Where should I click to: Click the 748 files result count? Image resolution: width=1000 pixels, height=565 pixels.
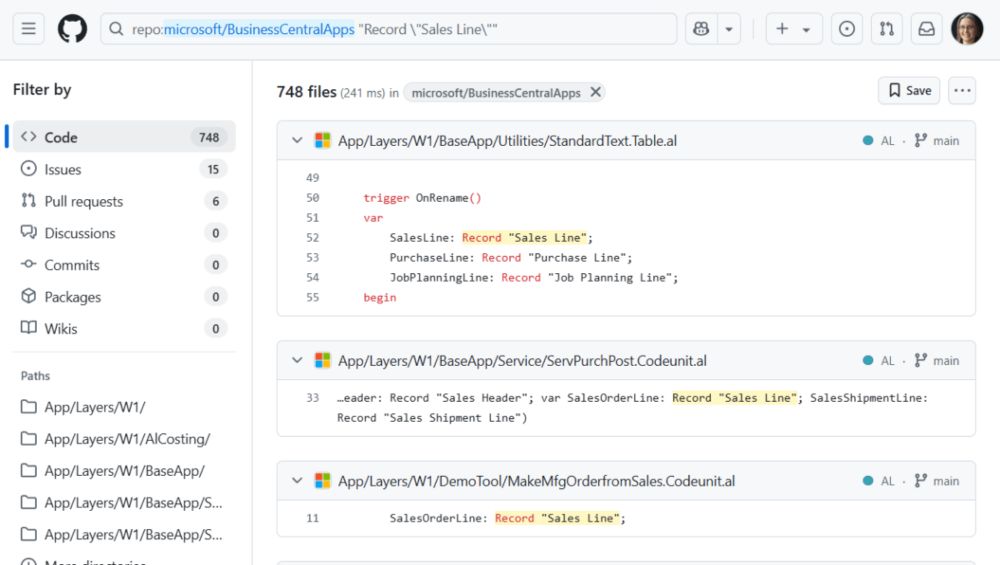click(306, 92)
